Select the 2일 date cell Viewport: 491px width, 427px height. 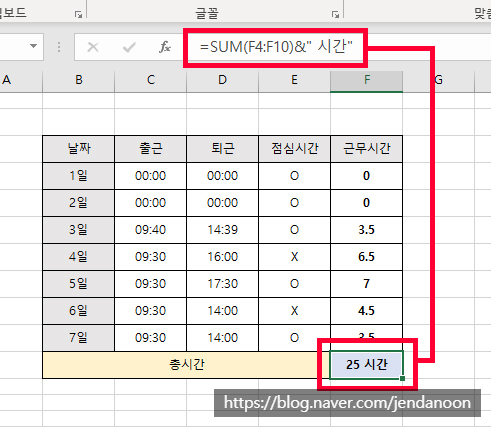click(79, 203)
